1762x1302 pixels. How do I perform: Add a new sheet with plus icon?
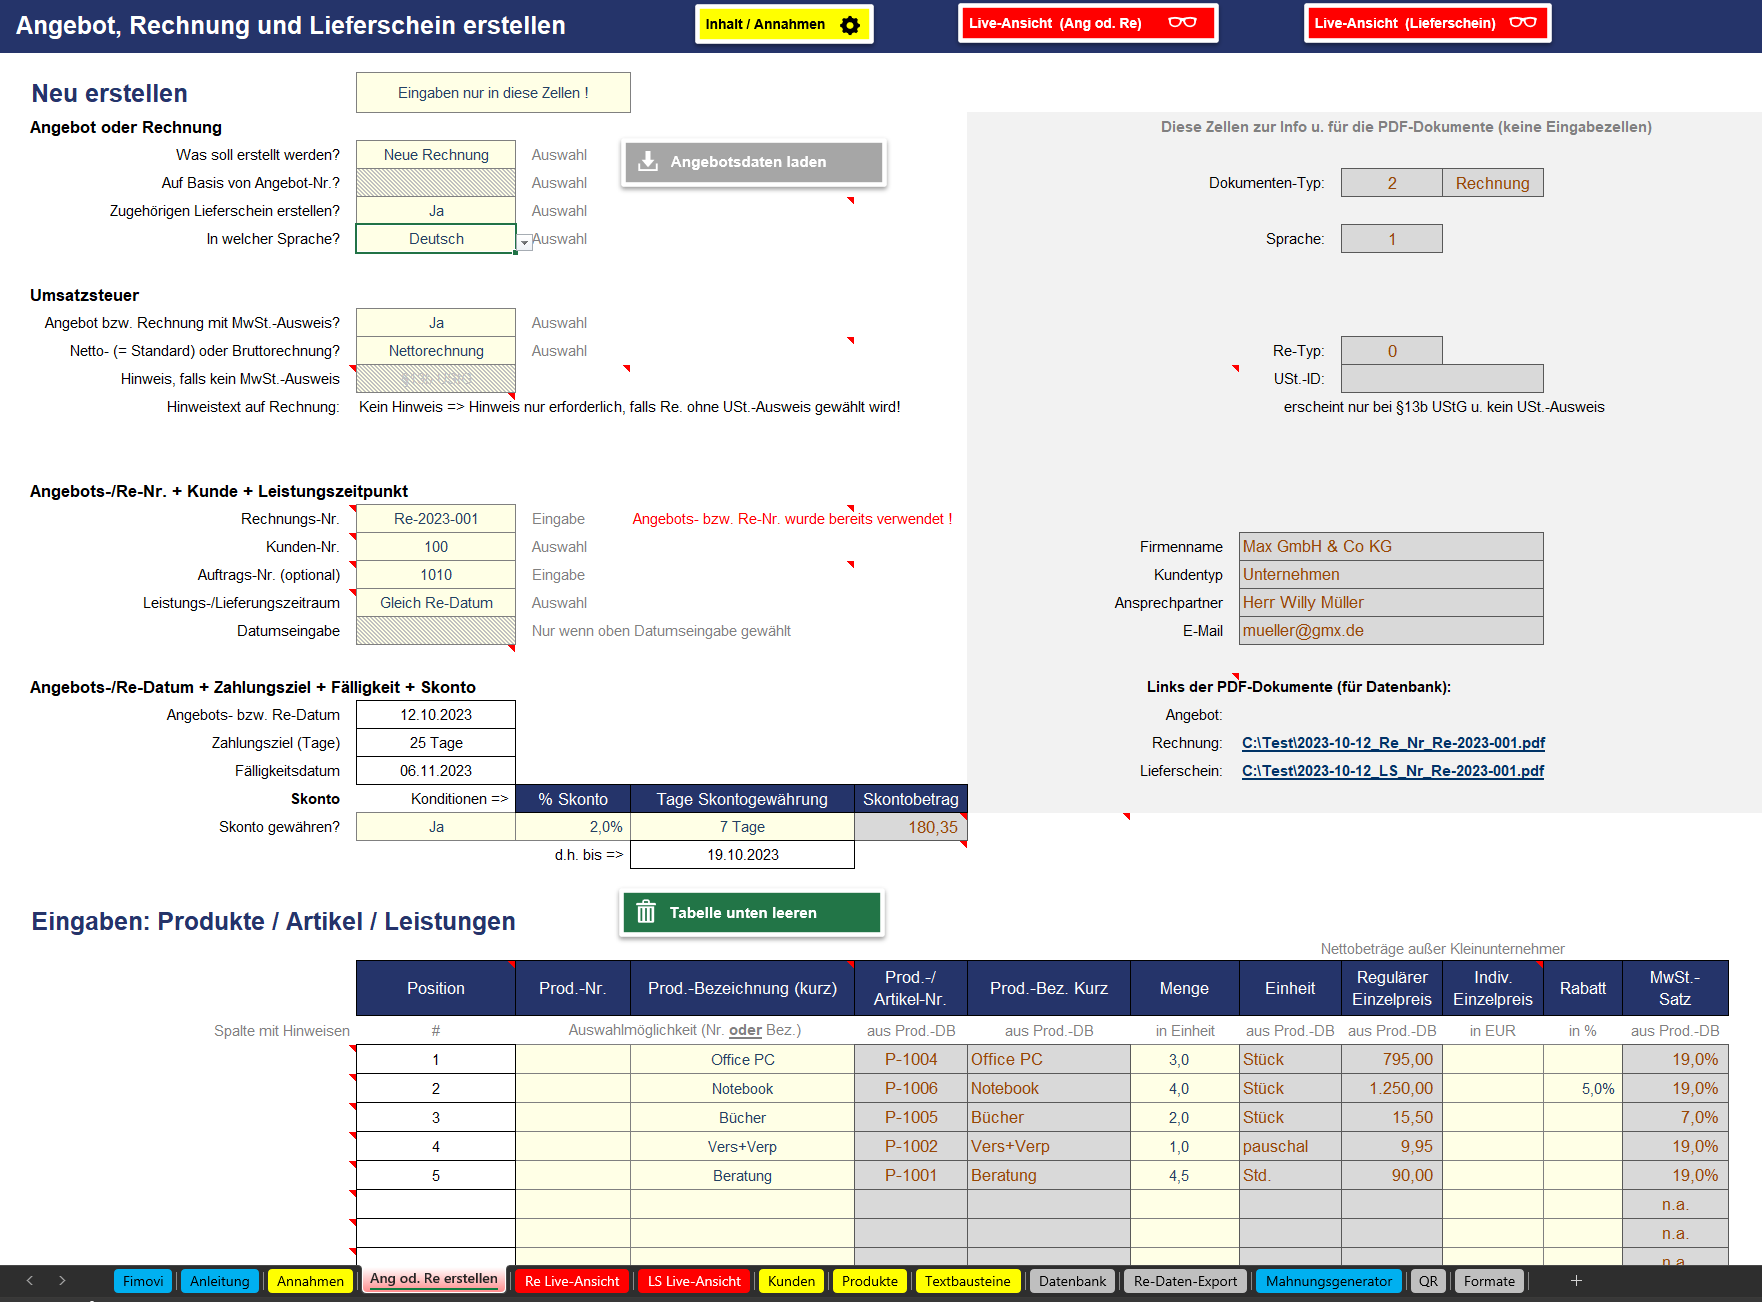click(x=1576, y=1281)
